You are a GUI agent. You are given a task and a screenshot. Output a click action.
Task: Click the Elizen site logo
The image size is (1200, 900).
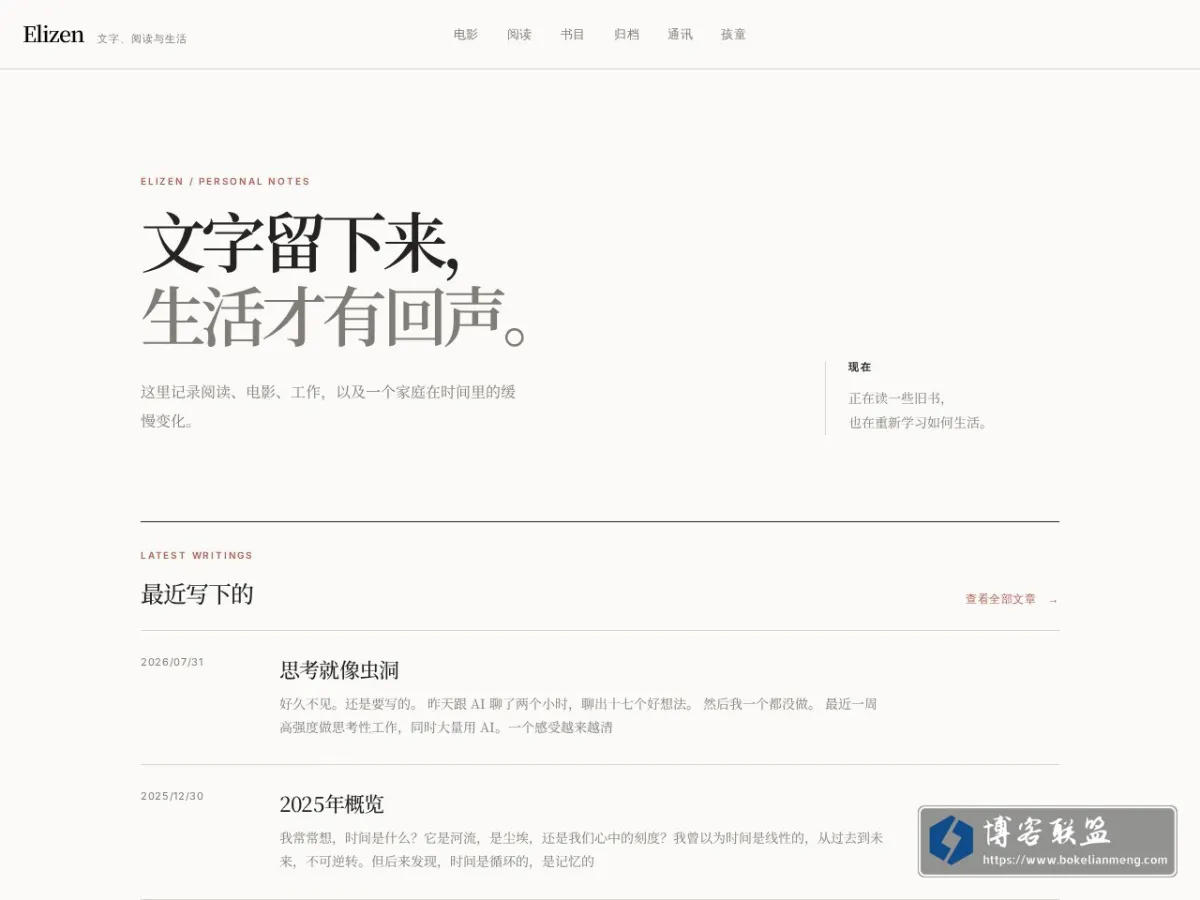point(53,34)
